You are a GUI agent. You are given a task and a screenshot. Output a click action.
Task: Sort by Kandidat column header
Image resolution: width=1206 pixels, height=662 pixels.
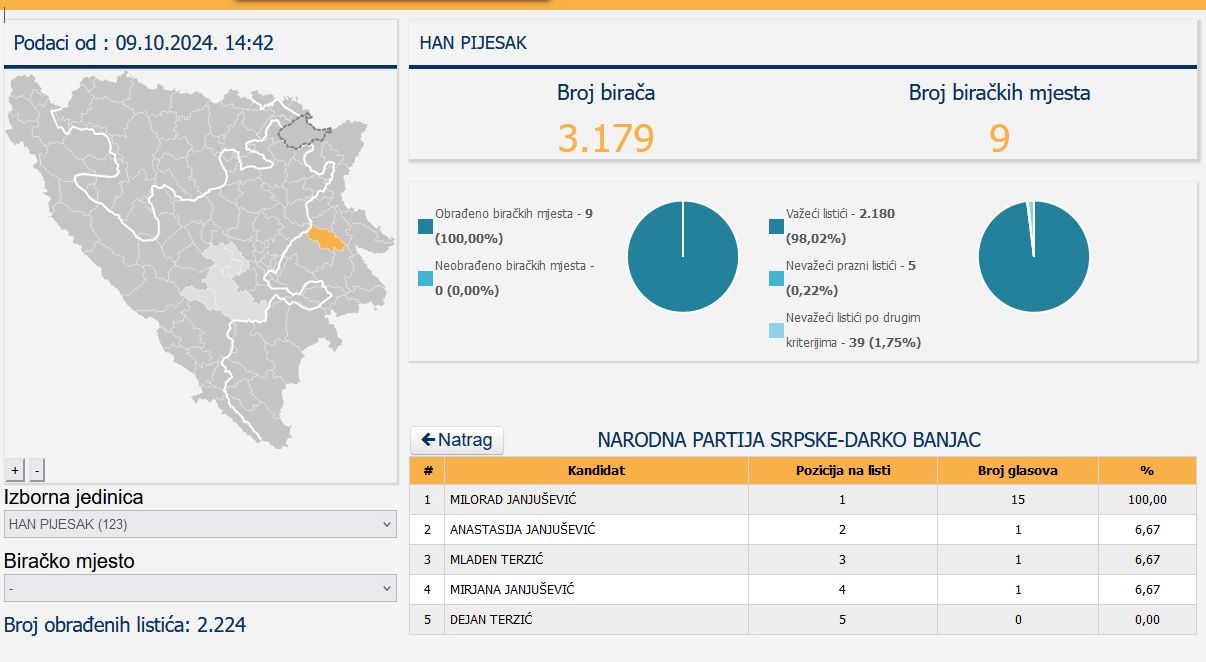[596, 470]
